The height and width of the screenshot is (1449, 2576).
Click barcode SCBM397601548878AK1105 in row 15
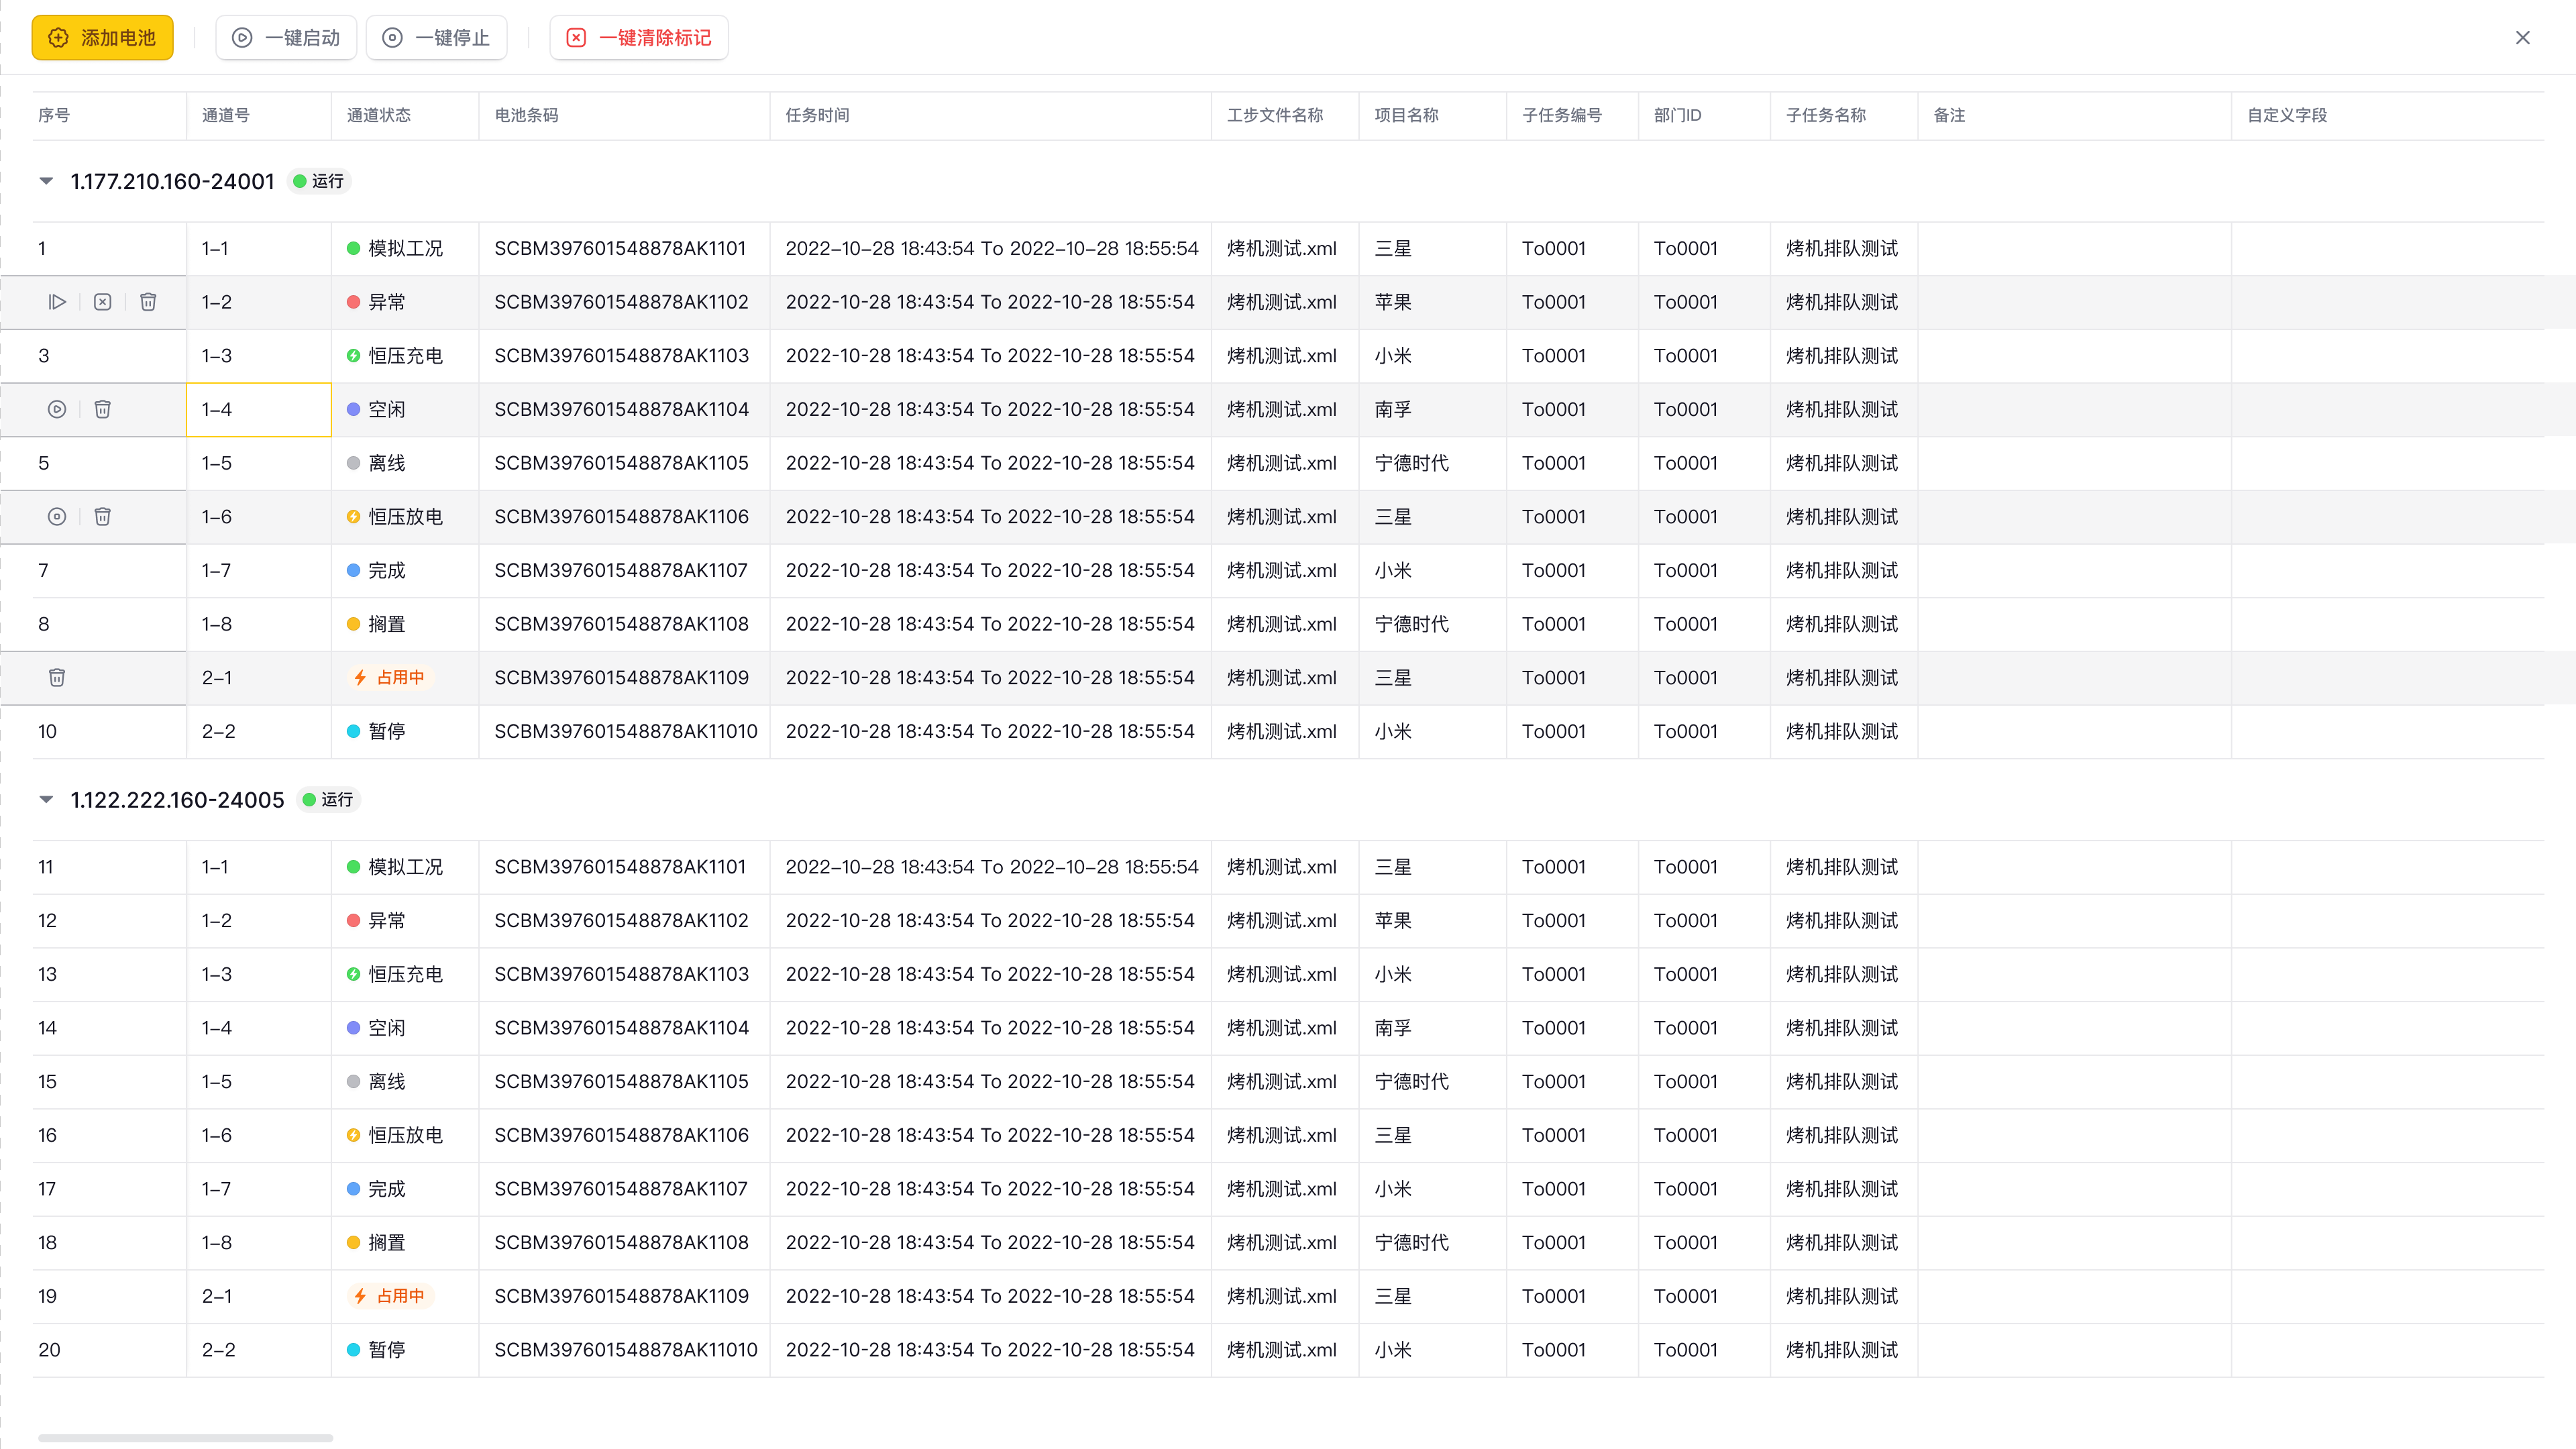coord(621,1081)
